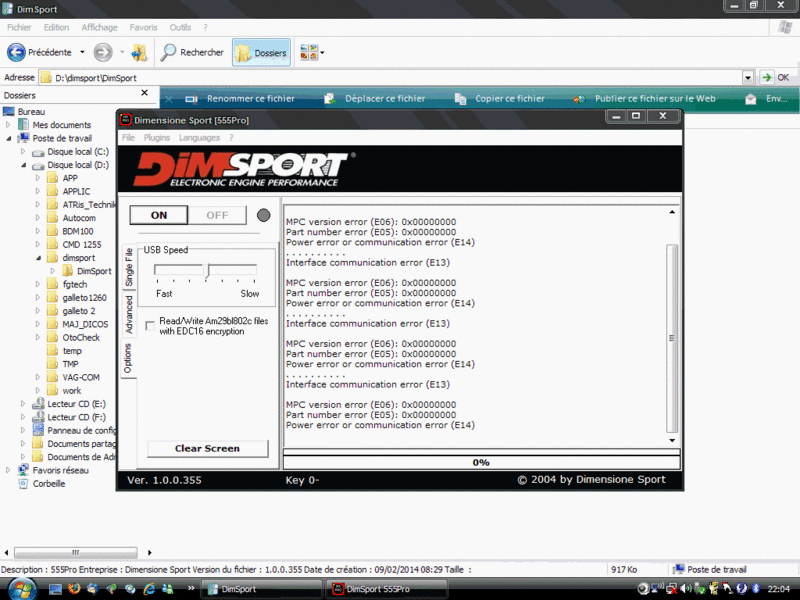
Task: Toggle the Dossiers folders pane button
Action: (261, 53)
